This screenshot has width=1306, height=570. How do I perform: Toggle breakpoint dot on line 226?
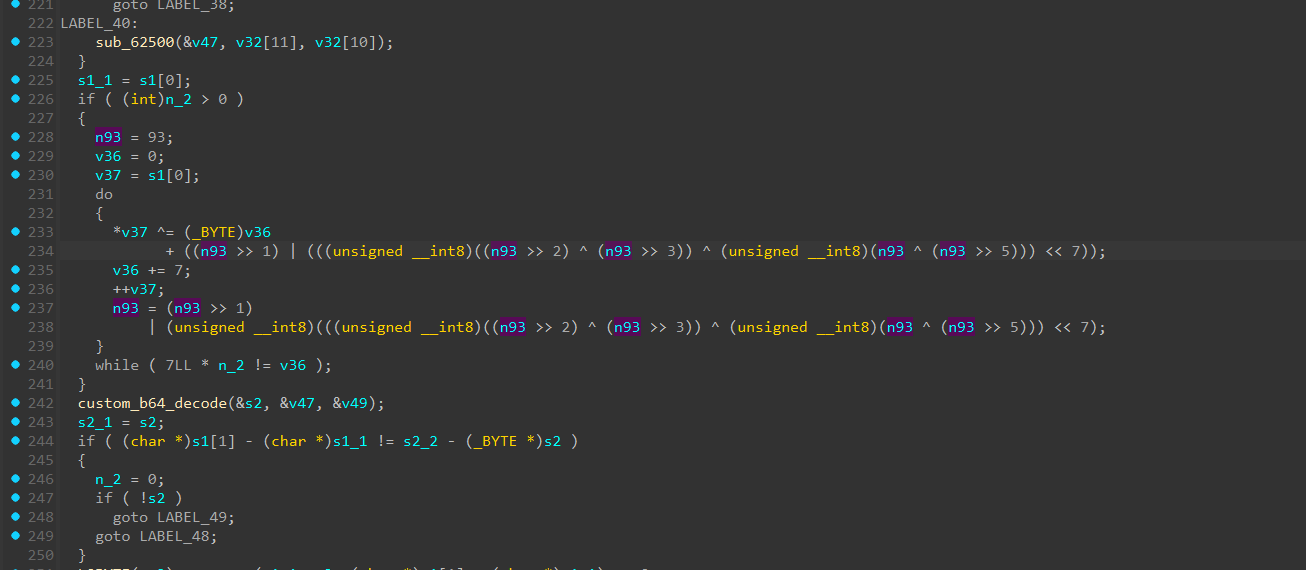pyautogui.click(x=15, y=99)
